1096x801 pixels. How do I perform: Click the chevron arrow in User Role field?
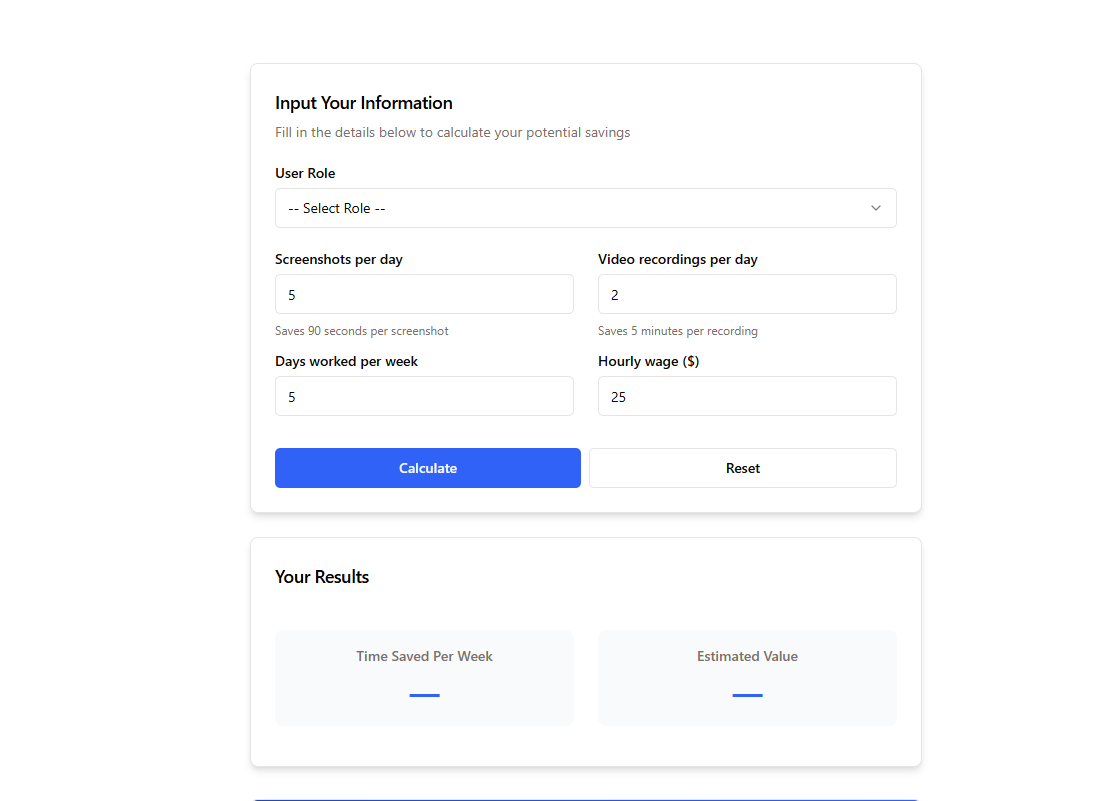pyautogui.click(x=875, y=208)
